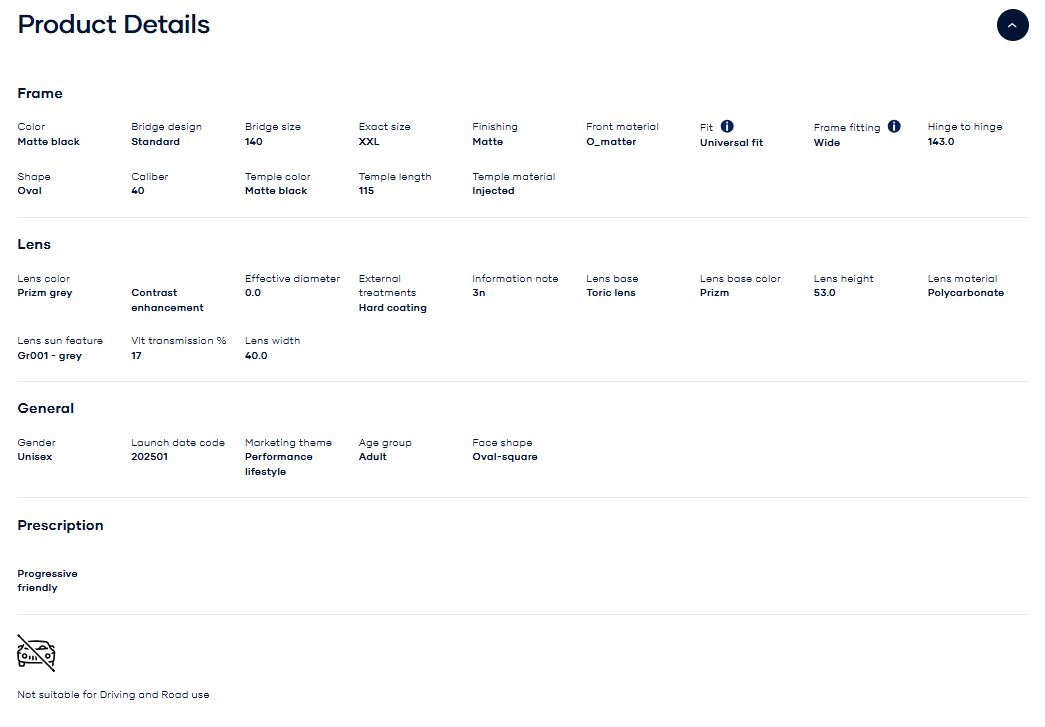Viewport: 1045px width, 727px height.
Task: Click the General section heading
Action: (46, 408)
